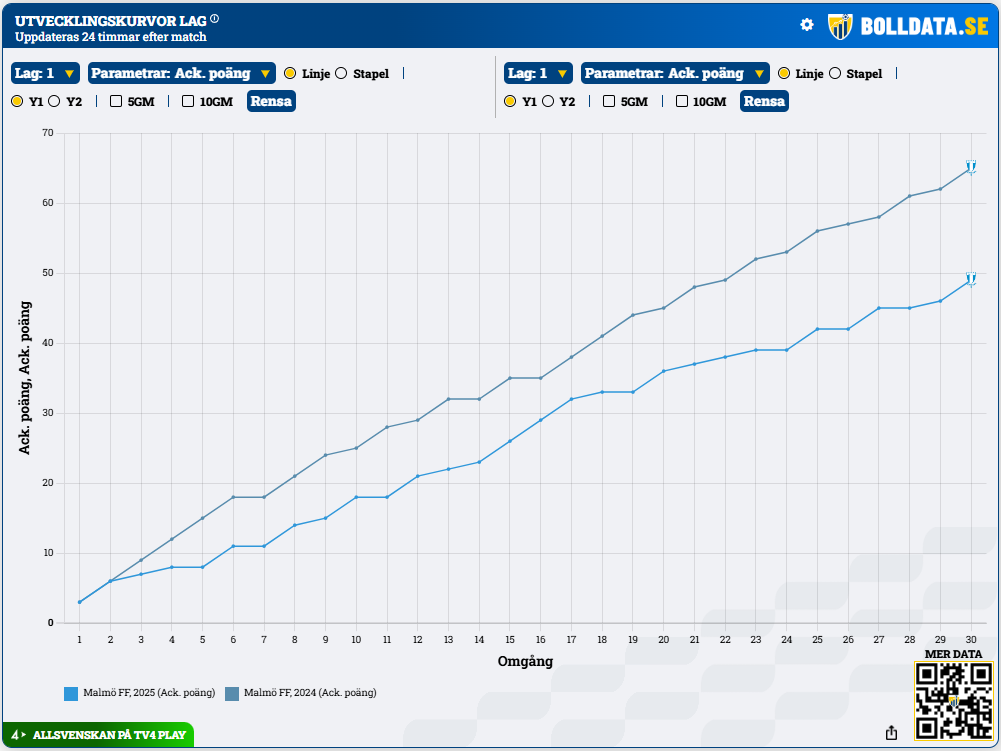Click the Bolldata.se shield logo
1001x751 pixels.
click(840, 26)
